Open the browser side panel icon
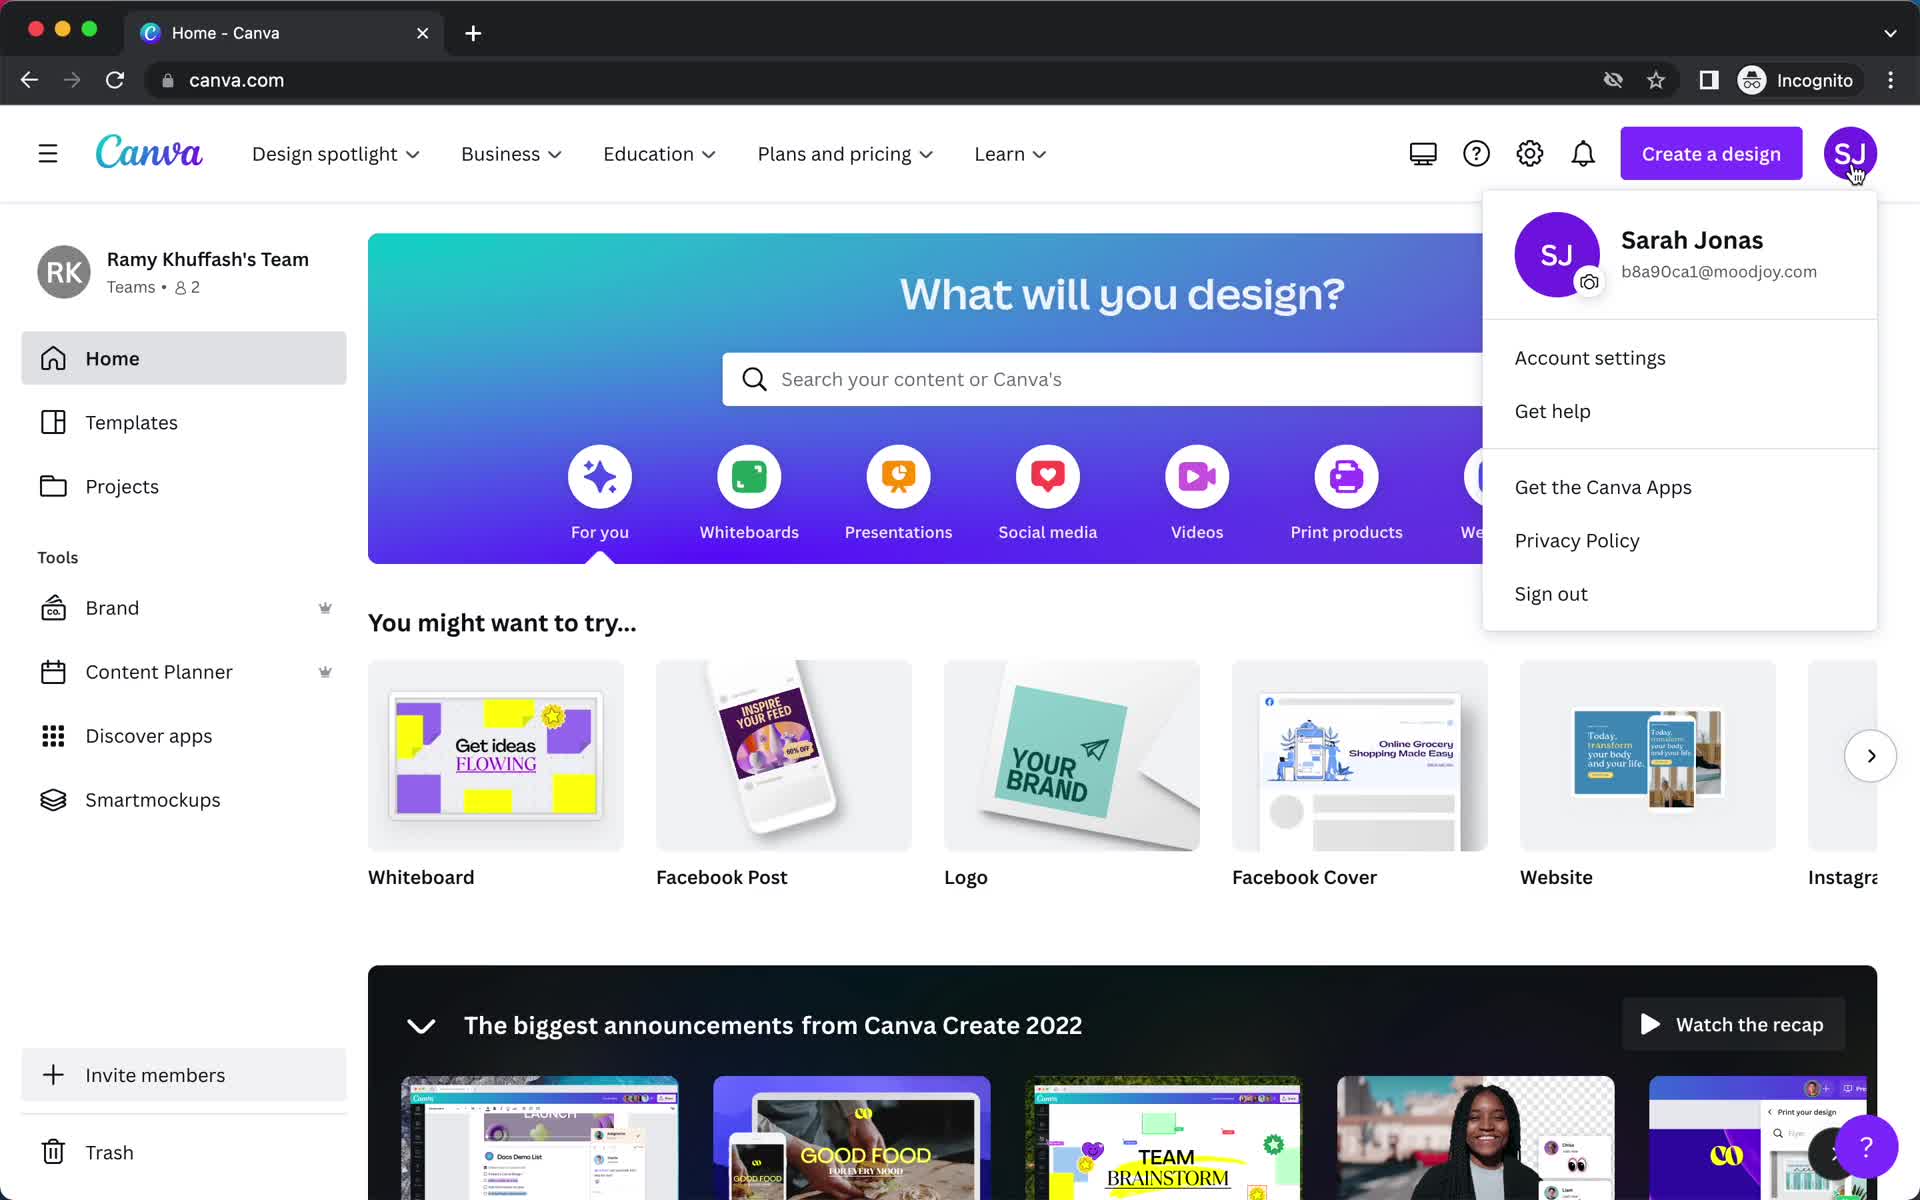This screenshot has width=1920, height=1200. click(1709, 80)
